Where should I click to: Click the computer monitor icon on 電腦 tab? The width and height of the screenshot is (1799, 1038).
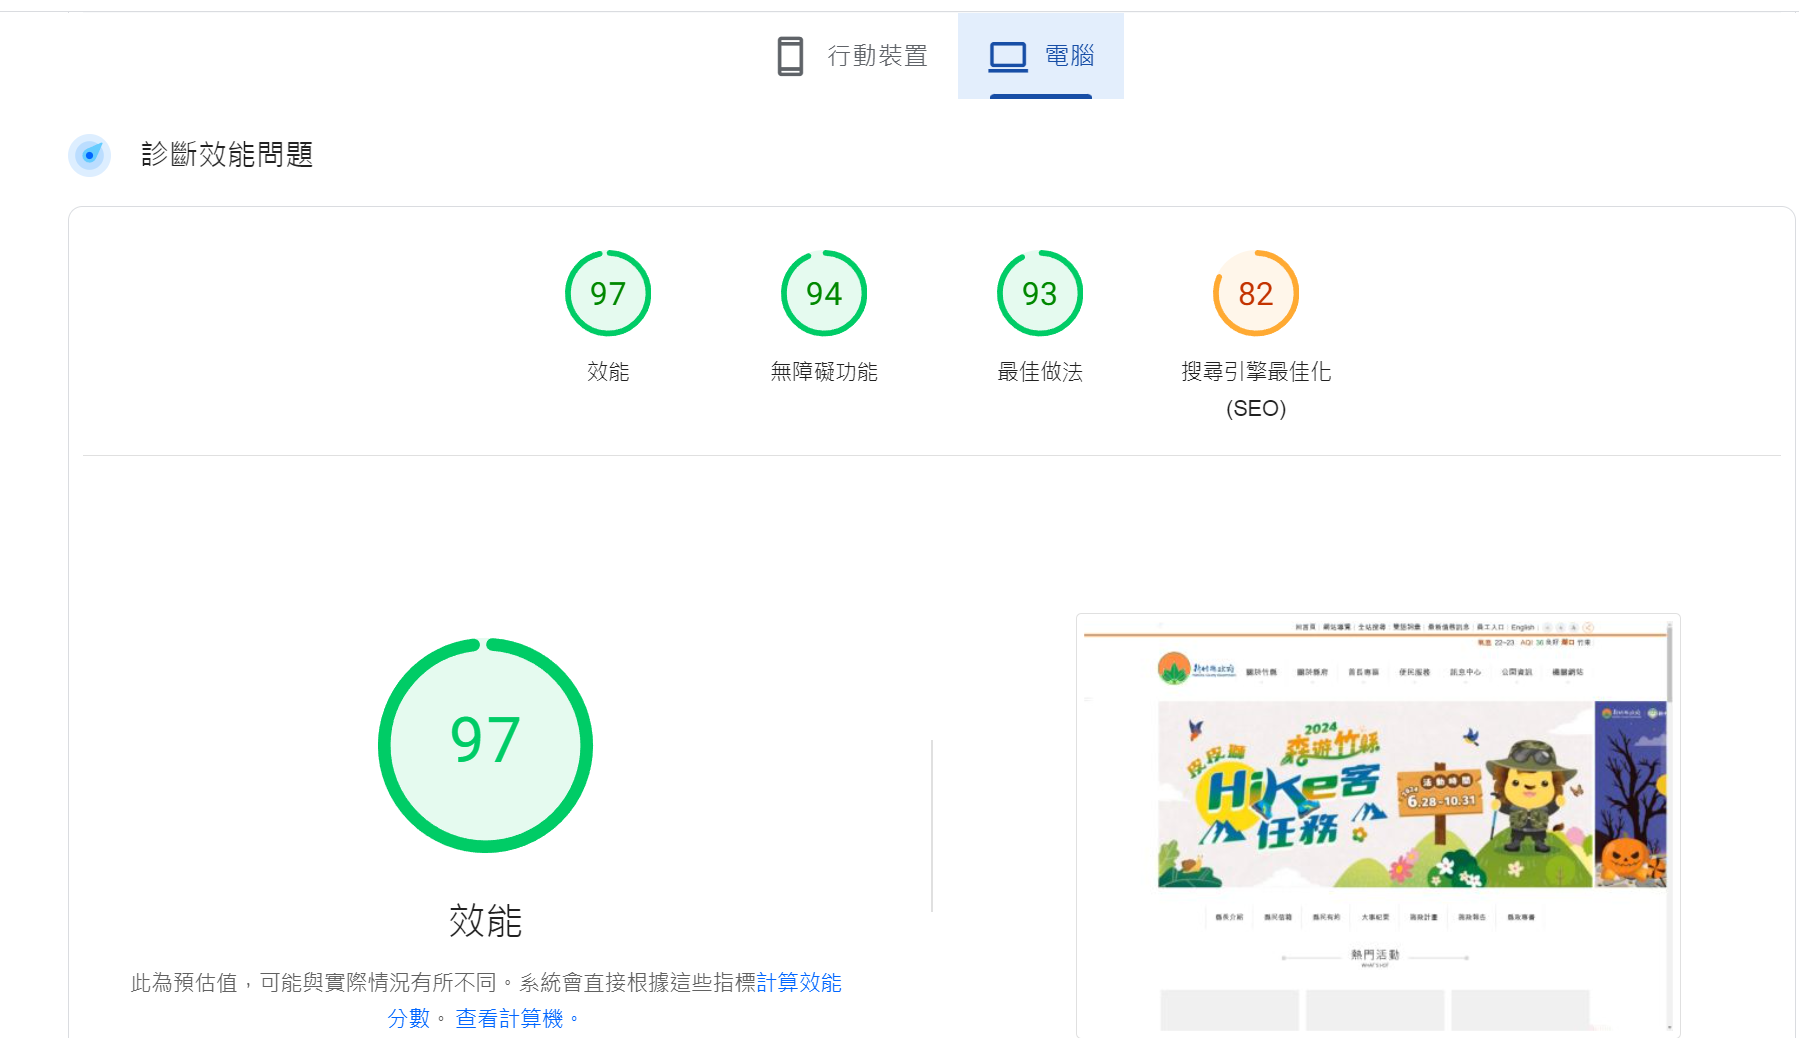point(1007,56)
